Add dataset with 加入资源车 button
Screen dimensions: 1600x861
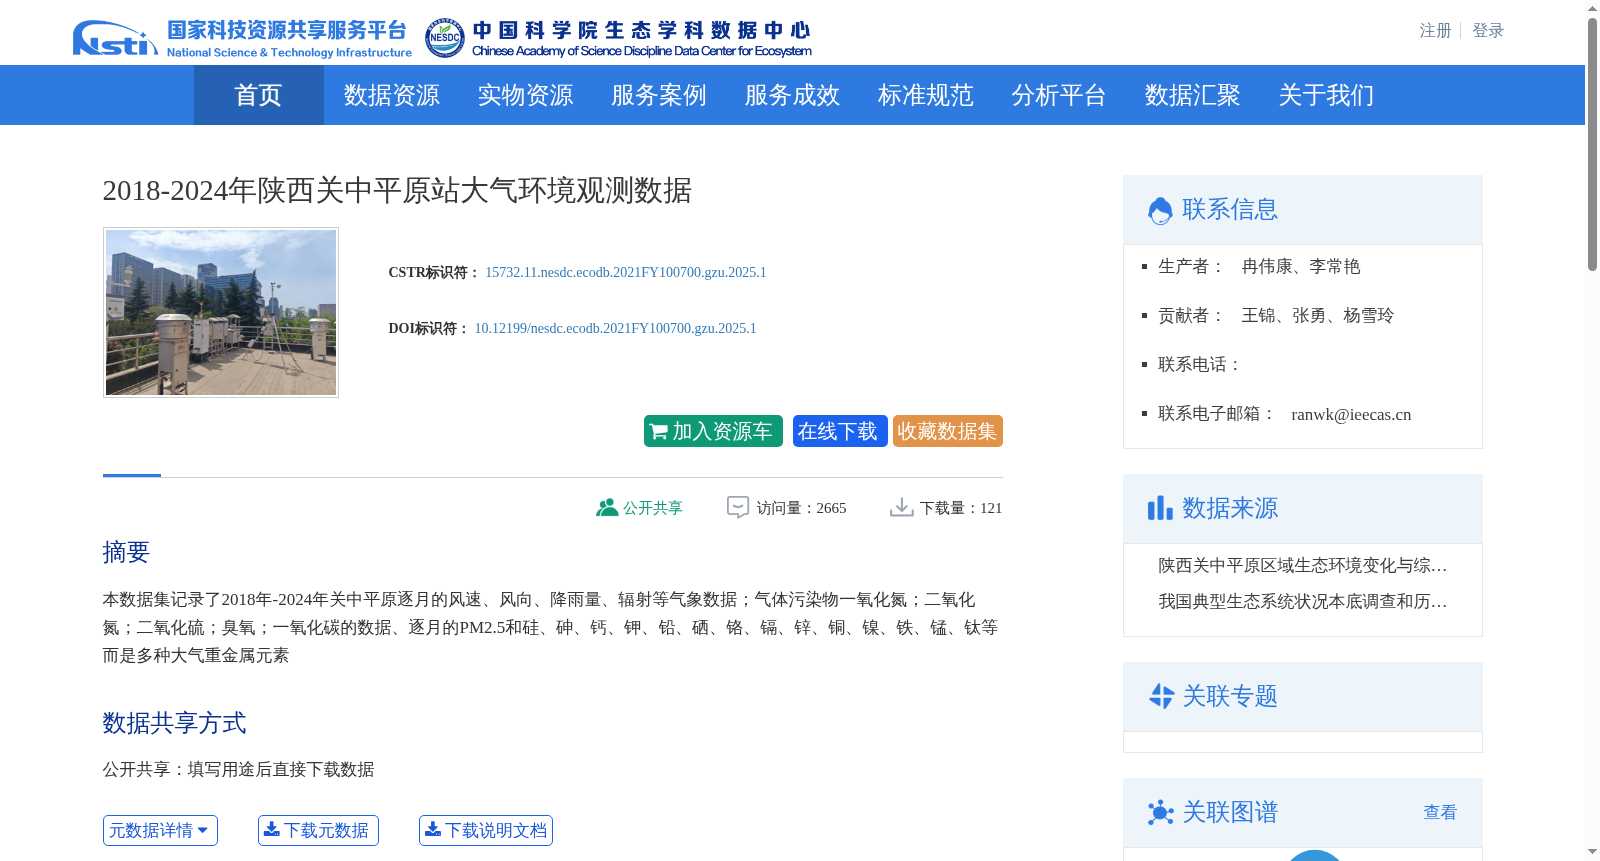[713, 431]
